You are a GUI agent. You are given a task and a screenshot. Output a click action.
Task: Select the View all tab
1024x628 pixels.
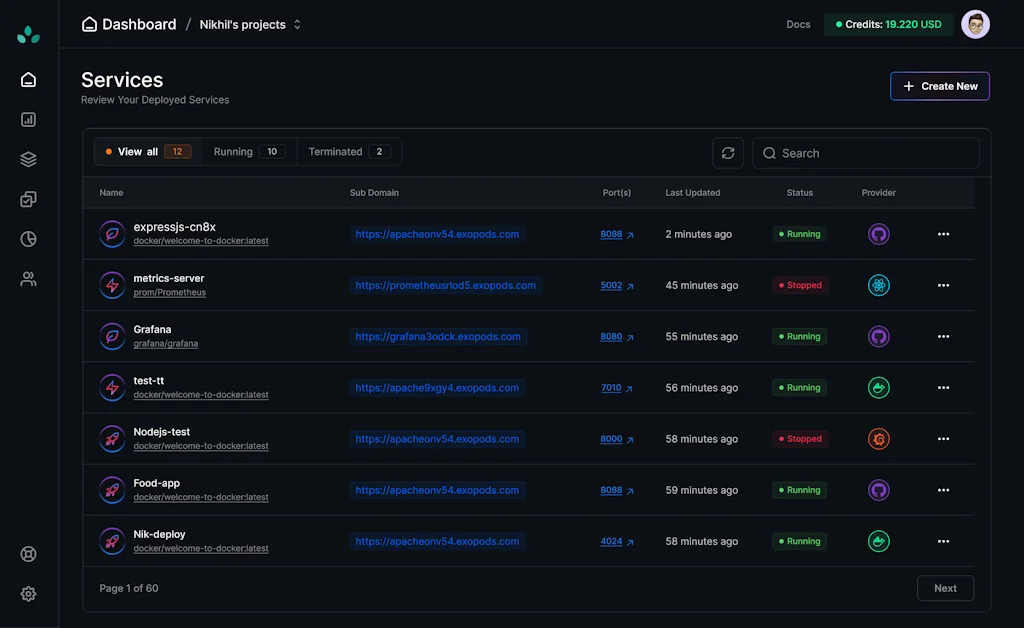tap(148, 152)
